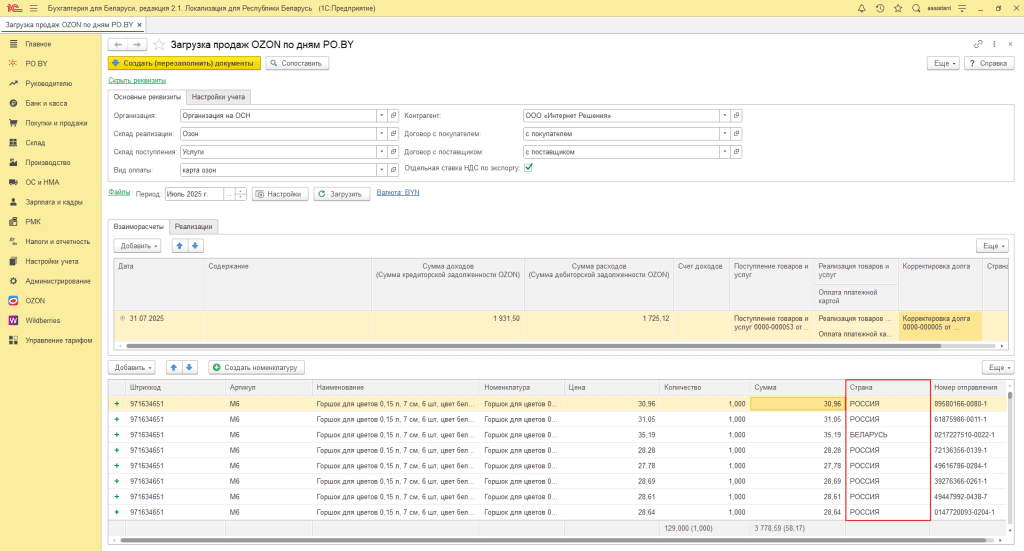The width and height of the screenshot is (1024, 551).
Task: Add the page to favorites using the star beside the title
Action: coord(160,45)
